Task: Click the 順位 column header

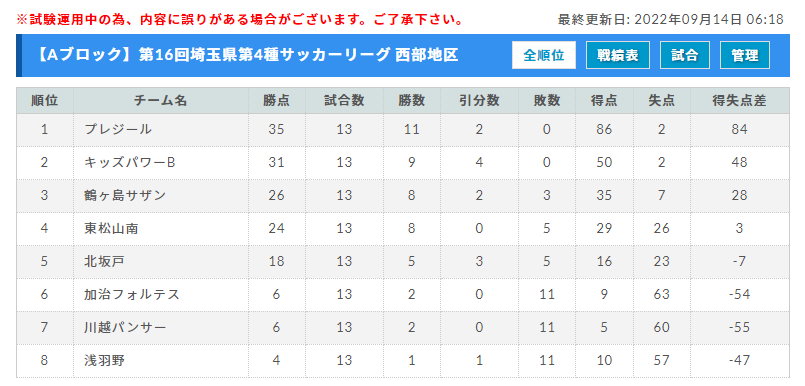Action: tap(45, 101)
